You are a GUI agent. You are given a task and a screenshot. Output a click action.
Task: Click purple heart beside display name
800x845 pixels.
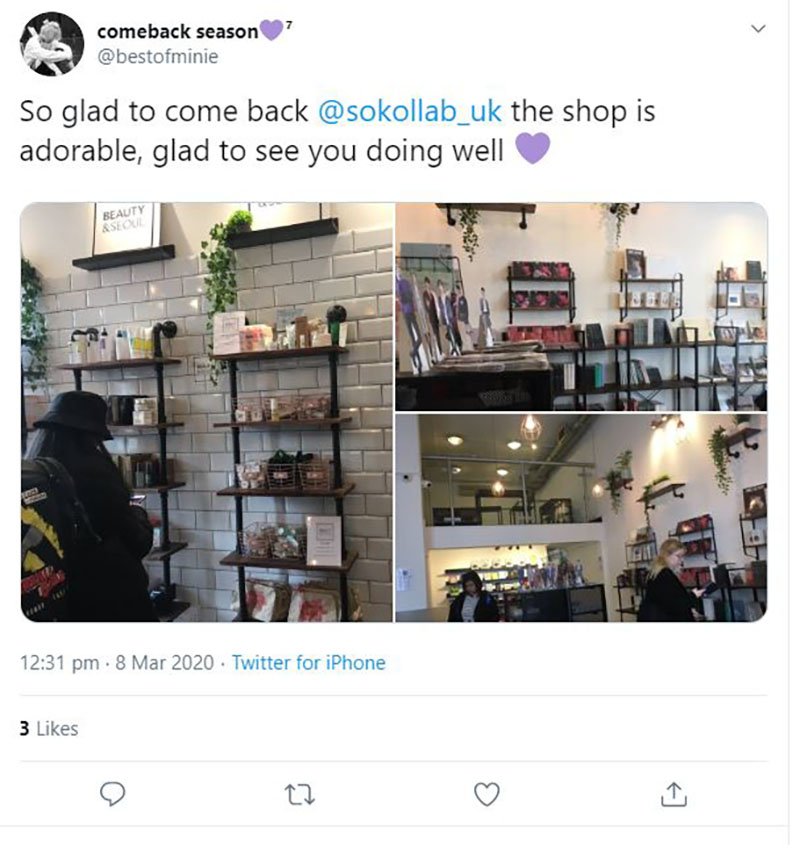[271, 30]
